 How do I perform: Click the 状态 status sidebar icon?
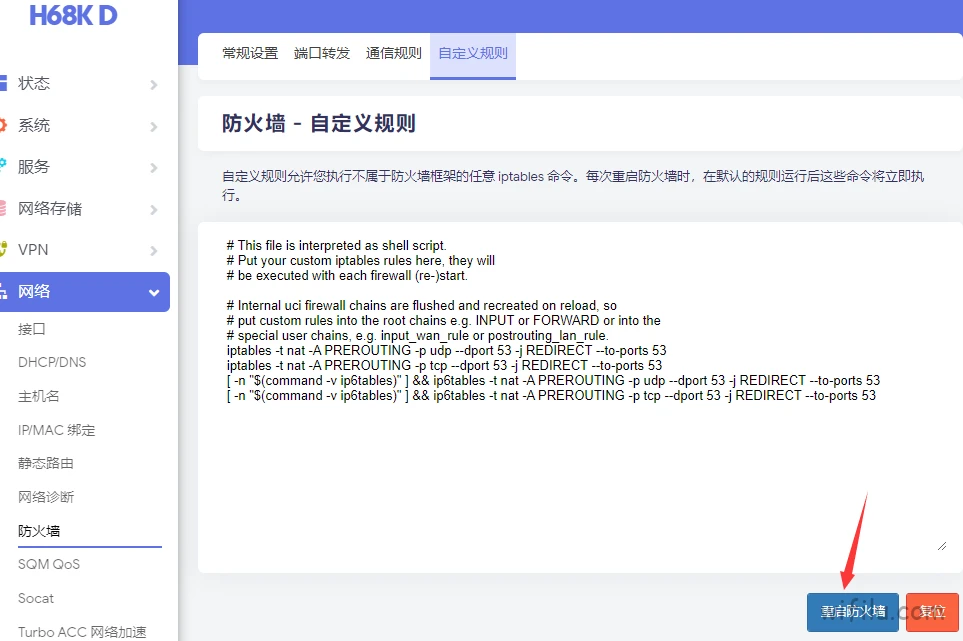3,83
